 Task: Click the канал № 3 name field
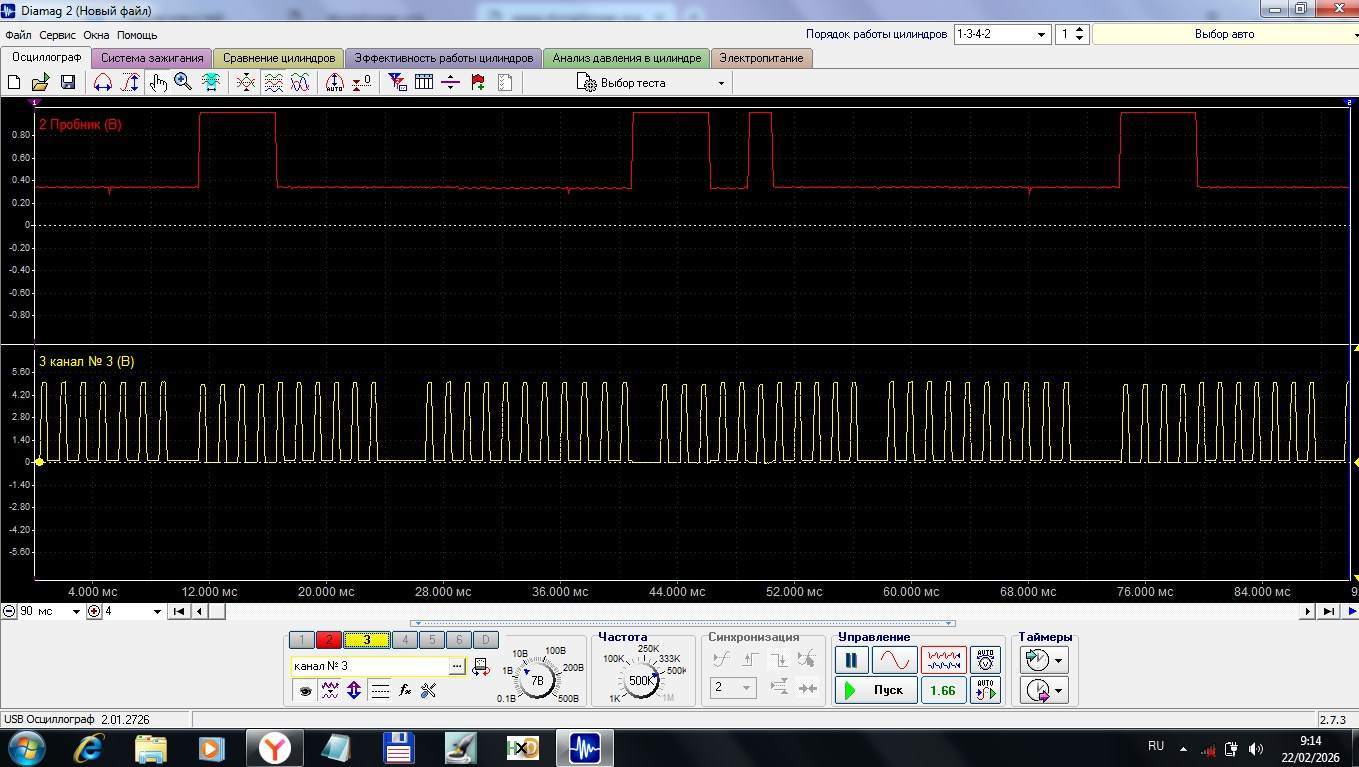point(369,666)
